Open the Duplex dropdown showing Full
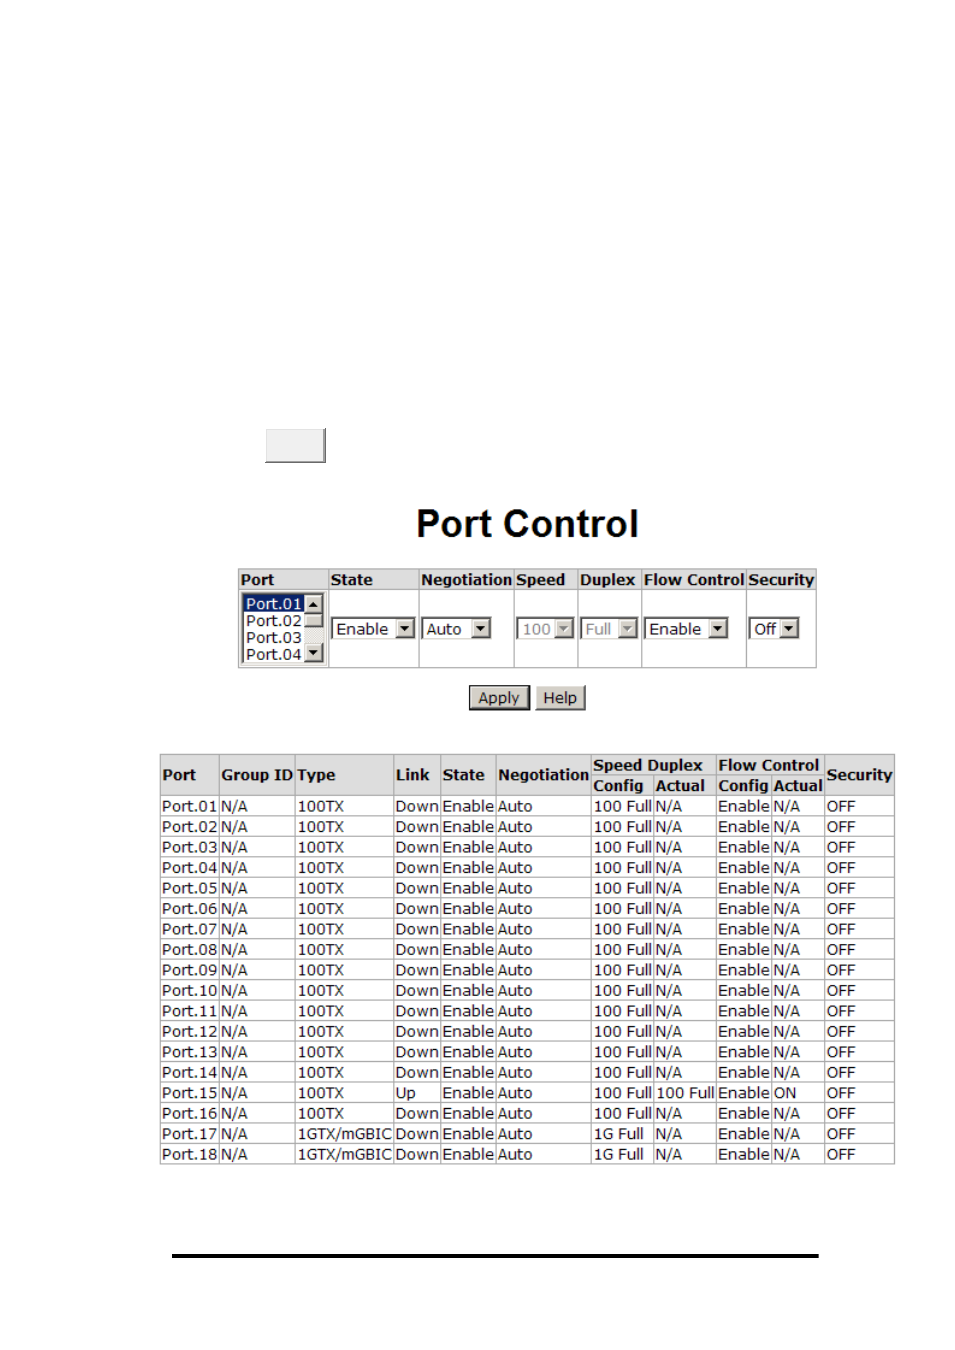 pos(609,628)
